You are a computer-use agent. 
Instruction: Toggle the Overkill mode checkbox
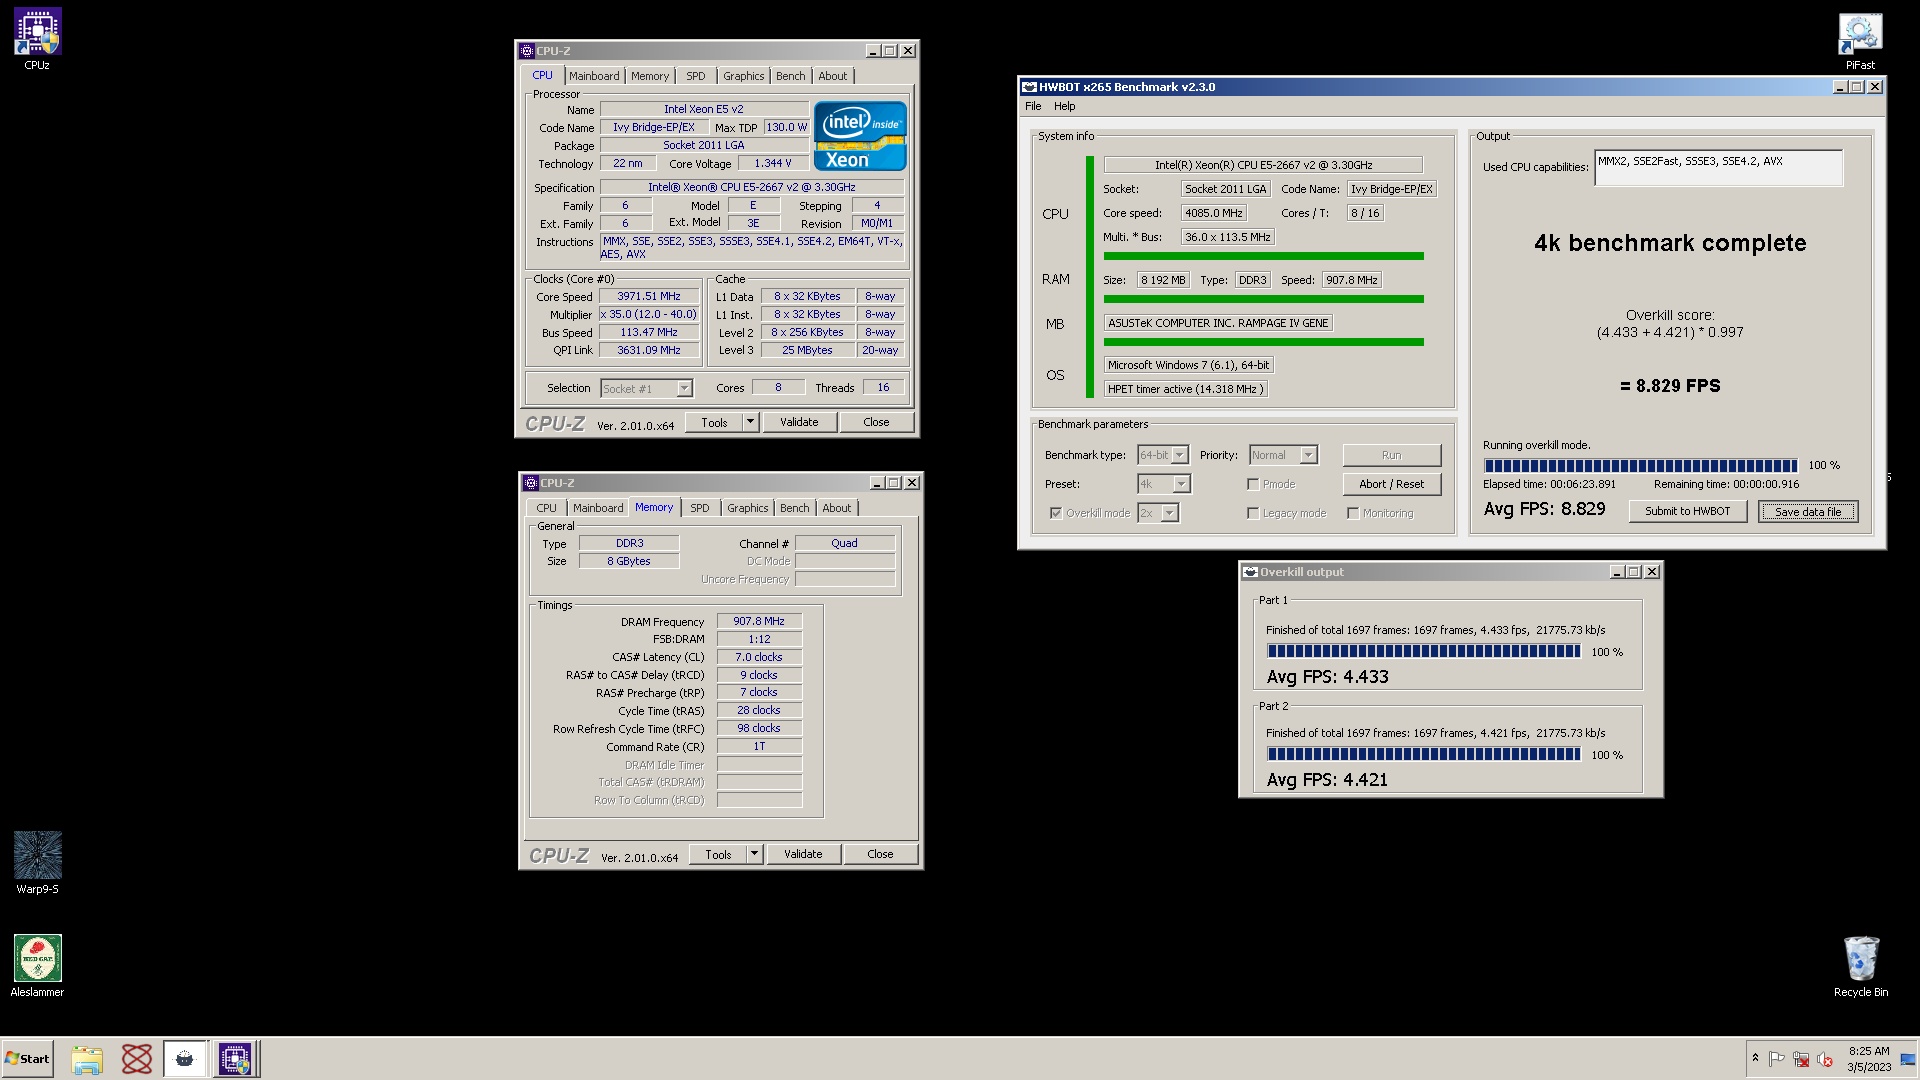coord(1056,513)
